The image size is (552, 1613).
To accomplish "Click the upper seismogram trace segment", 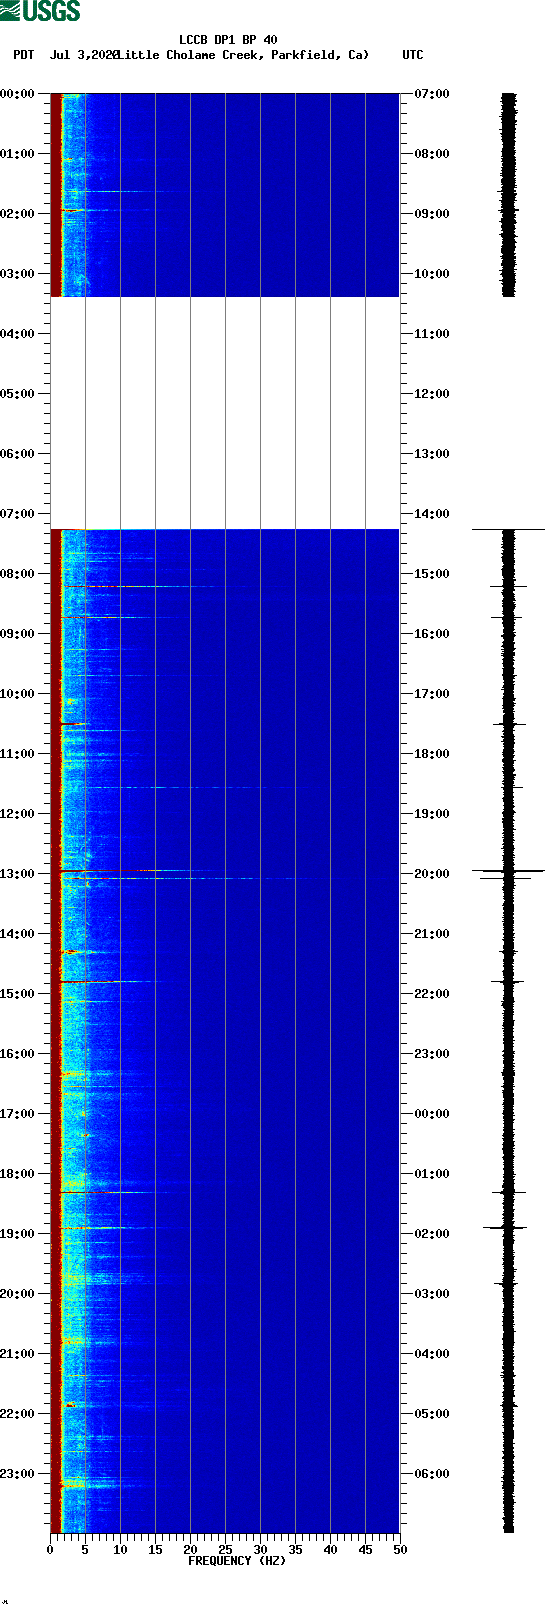I will tap(509, 195).
